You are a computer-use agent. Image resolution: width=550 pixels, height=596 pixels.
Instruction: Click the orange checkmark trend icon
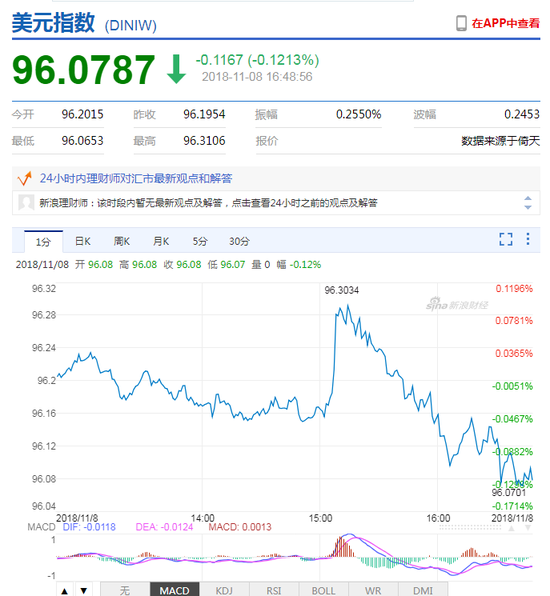(x=24, y=178)
